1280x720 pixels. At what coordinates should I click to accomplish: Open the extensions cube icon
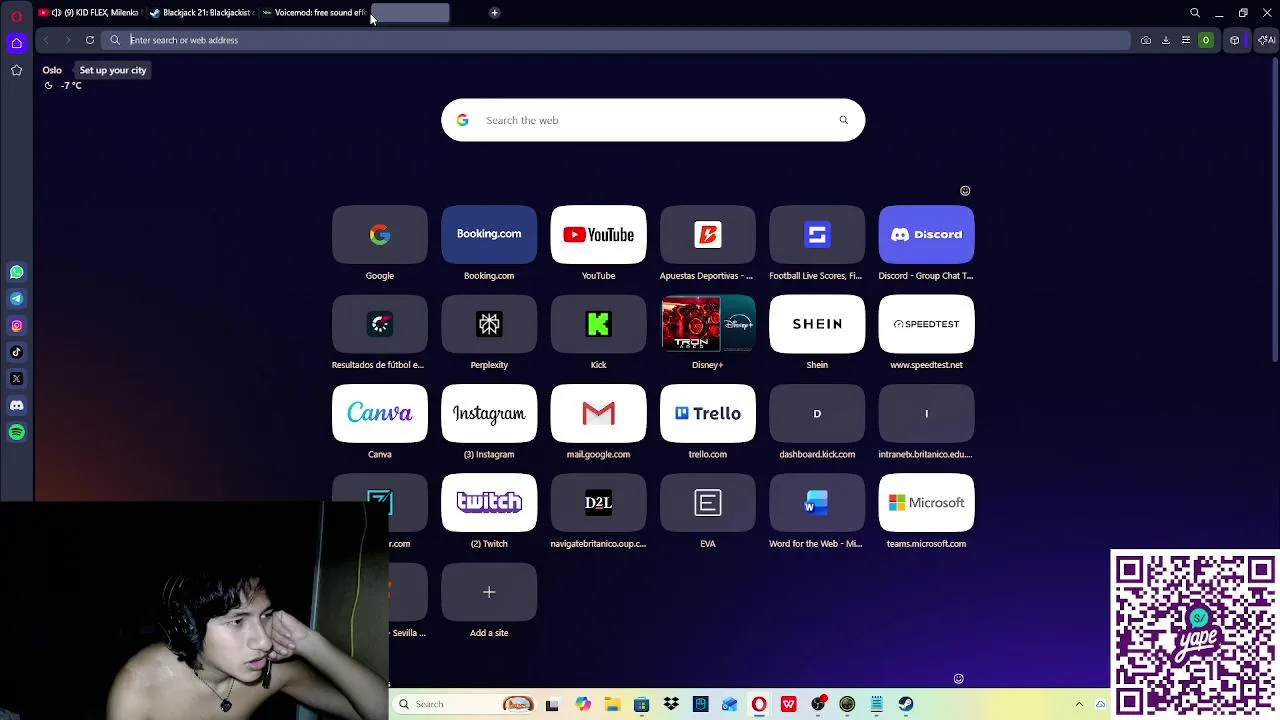click(1235, 40)
